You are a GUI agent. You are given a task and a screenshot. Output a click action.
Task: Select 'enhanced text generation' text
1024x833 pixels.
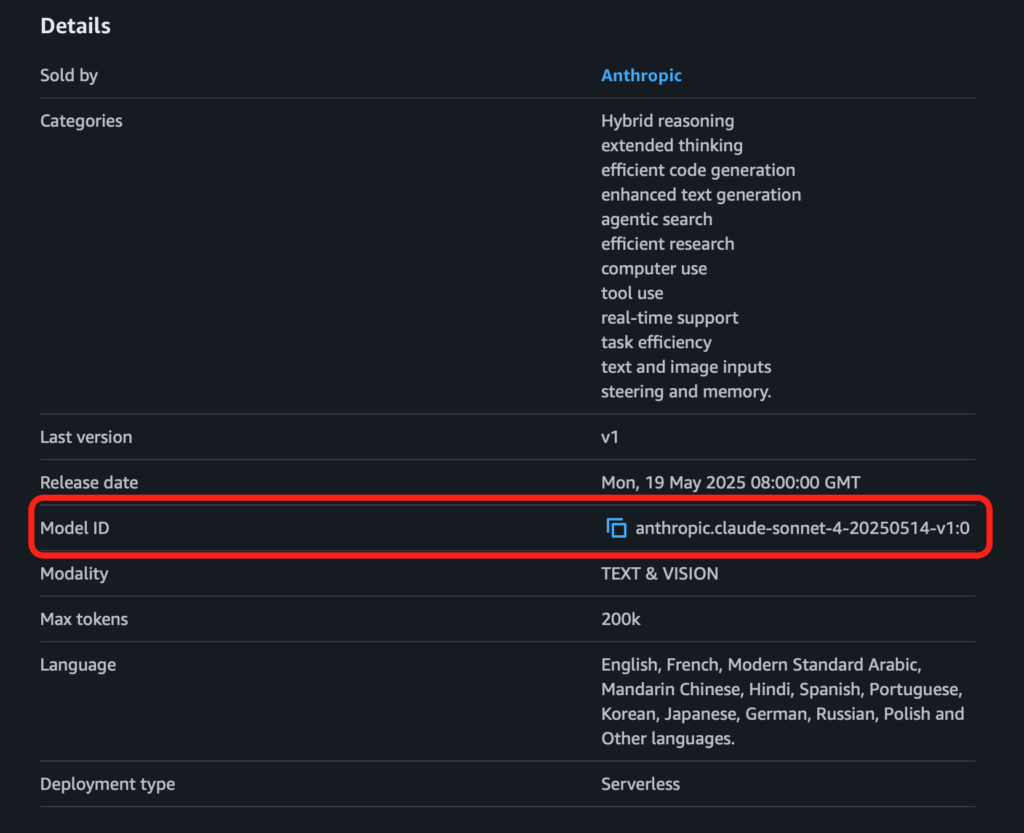click(701, 195)
